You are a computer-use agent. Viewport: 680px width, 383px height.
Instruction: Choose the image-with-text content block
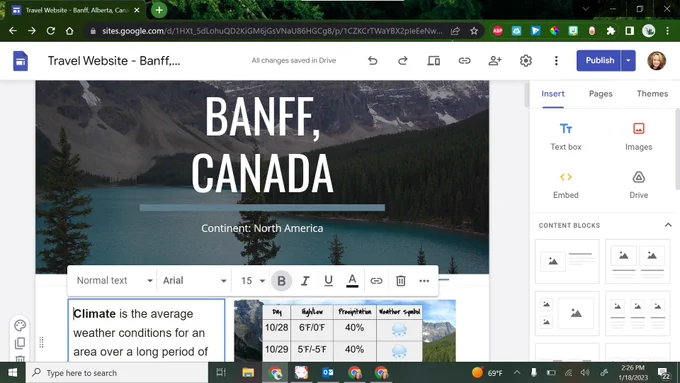click(x=567, y=261)
